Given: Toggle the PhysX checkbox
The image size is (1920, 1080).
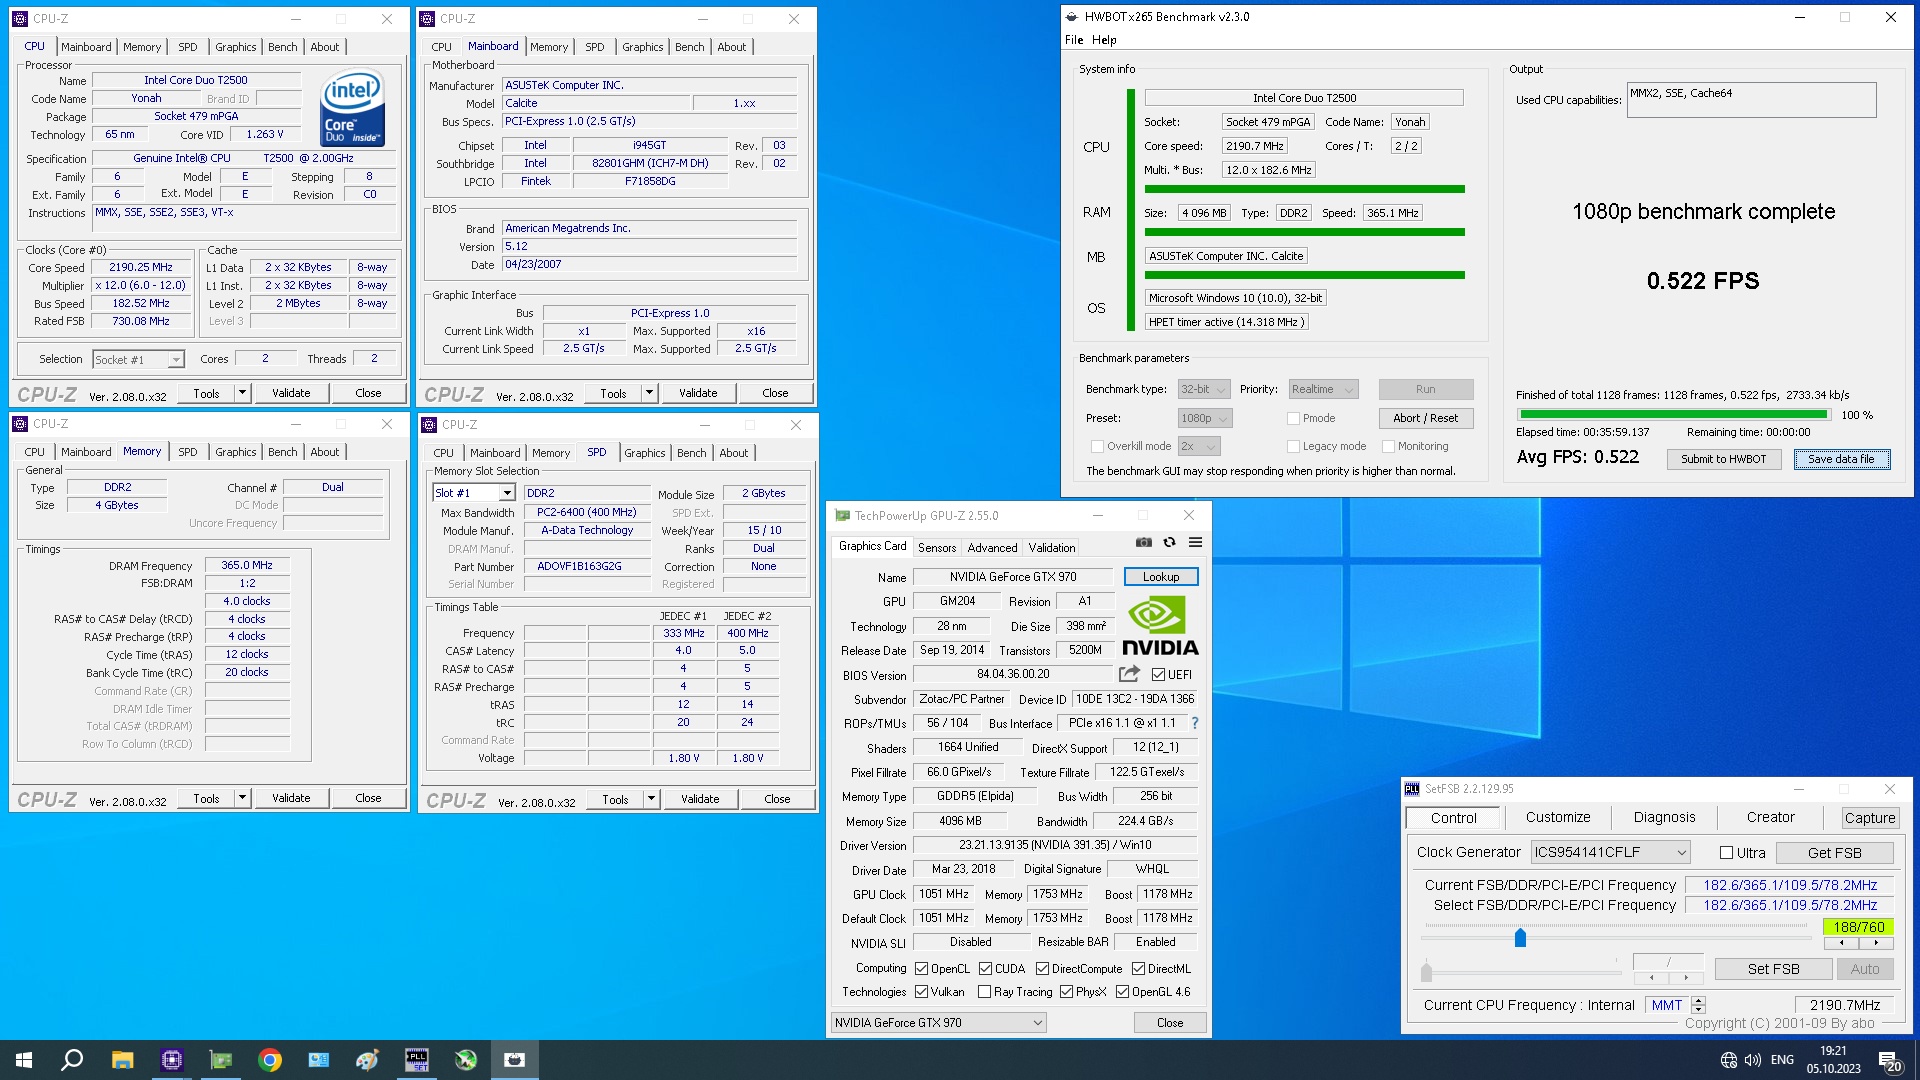Looking at the screenshot, I should pos(1066,992).
